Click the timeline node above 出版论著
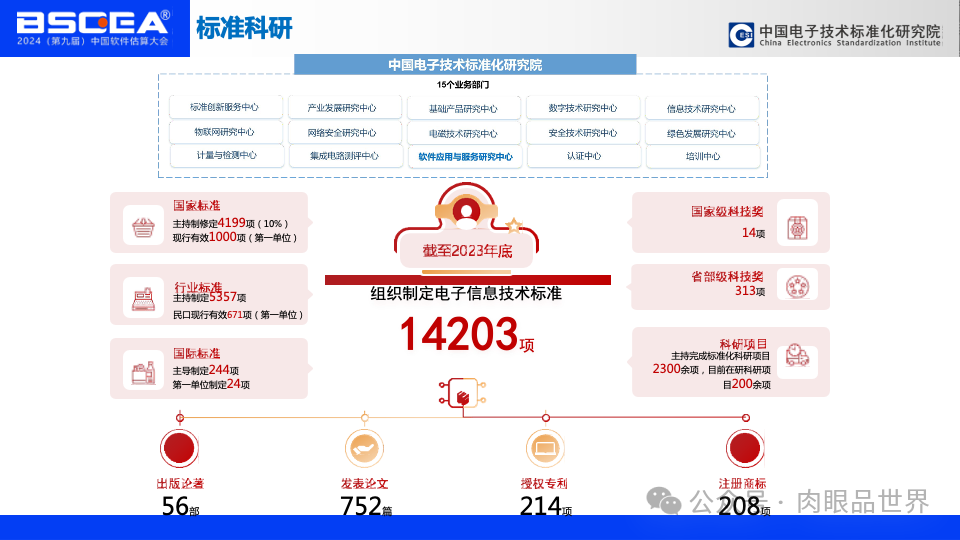 click(180, 418)
